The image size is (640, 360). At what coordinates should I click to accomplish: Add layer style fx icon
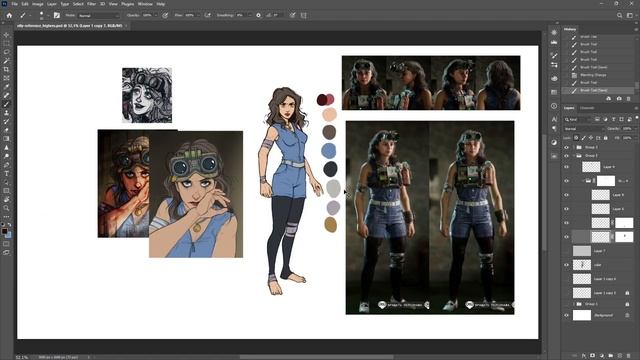(584, 356)
